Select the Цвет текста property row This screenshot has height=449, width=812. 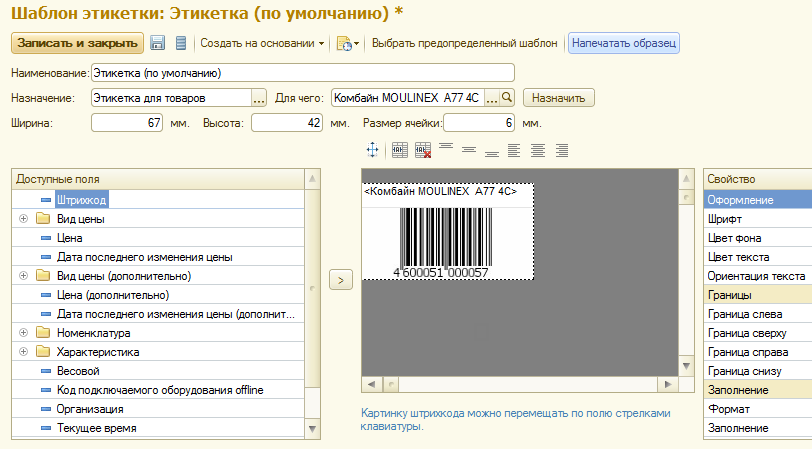coord(758,257)
